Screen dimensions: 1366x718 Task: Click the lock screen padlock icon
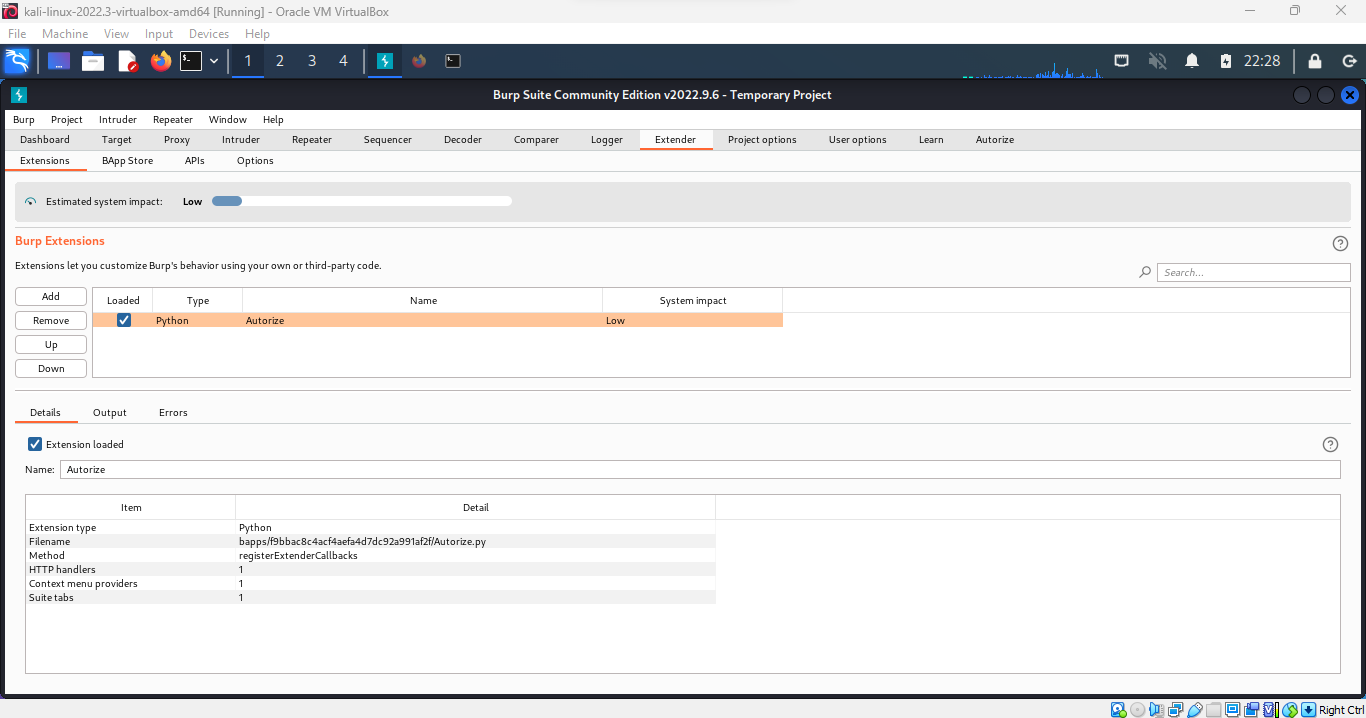[x=1315, y=61]
